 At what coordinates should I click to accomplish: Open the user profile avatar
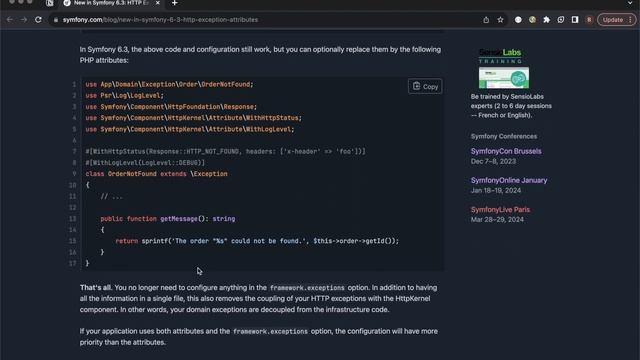(589, 20)
